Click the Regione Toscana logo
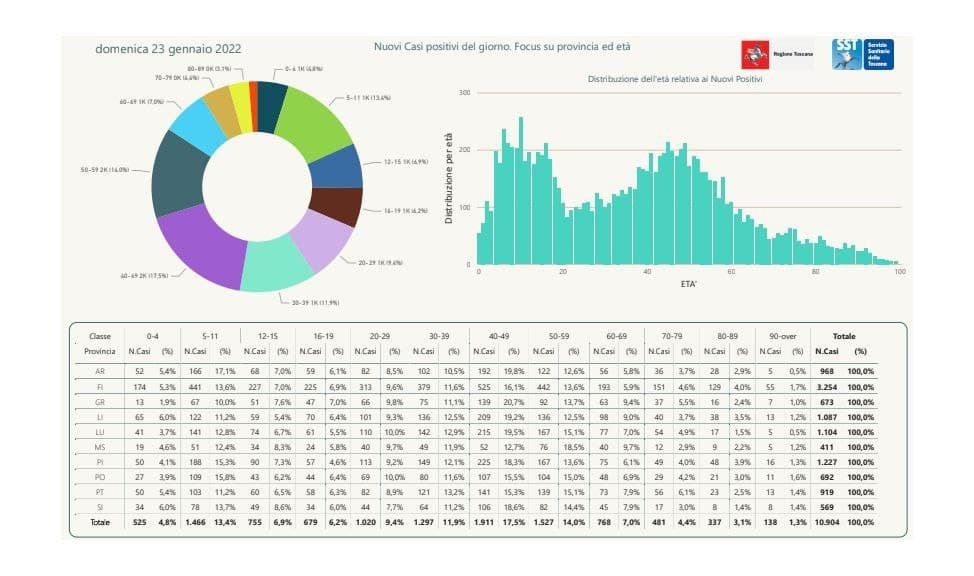 pyautogui.click(x=758, y=53)
